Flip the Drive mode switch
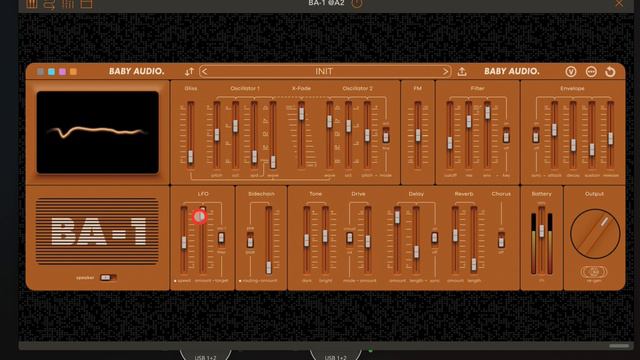The width and height of the screenshot is (640, 360). 349,238
